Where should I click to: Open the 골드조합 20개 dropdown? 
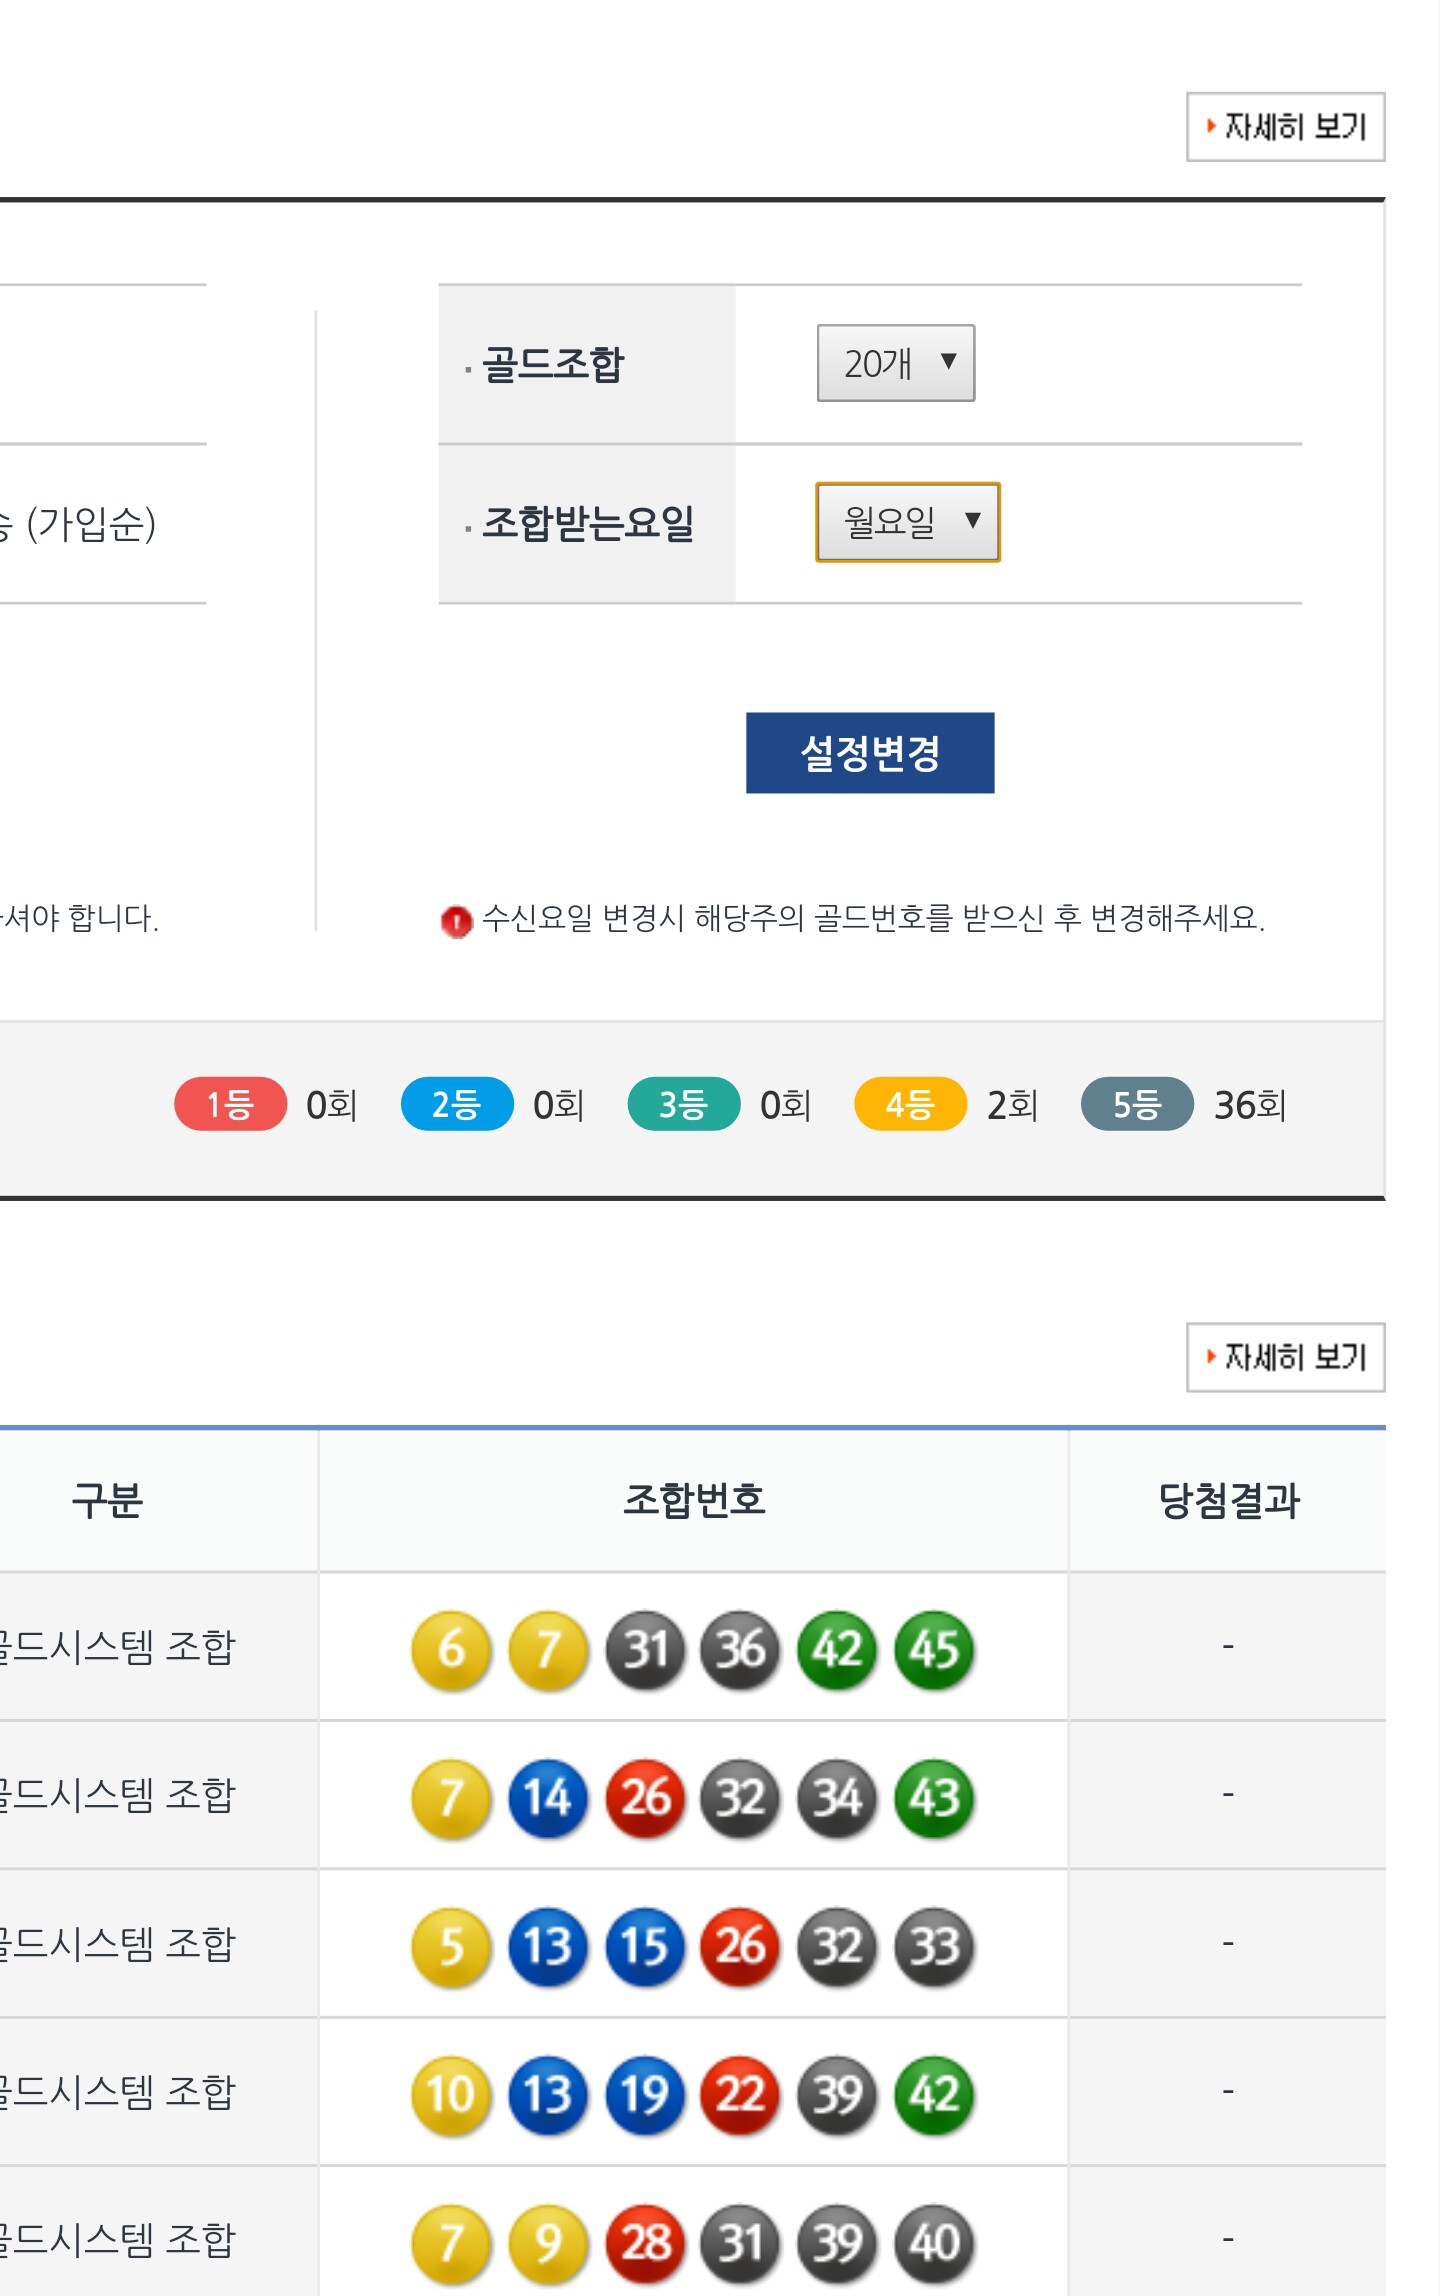[x=895, y=363]
